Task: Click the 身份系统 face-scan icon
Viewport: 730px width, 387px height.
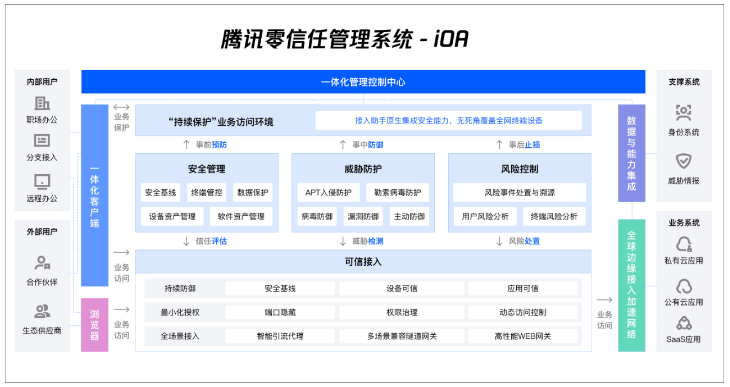Action: pyautogui.click(x=683, y=112)
